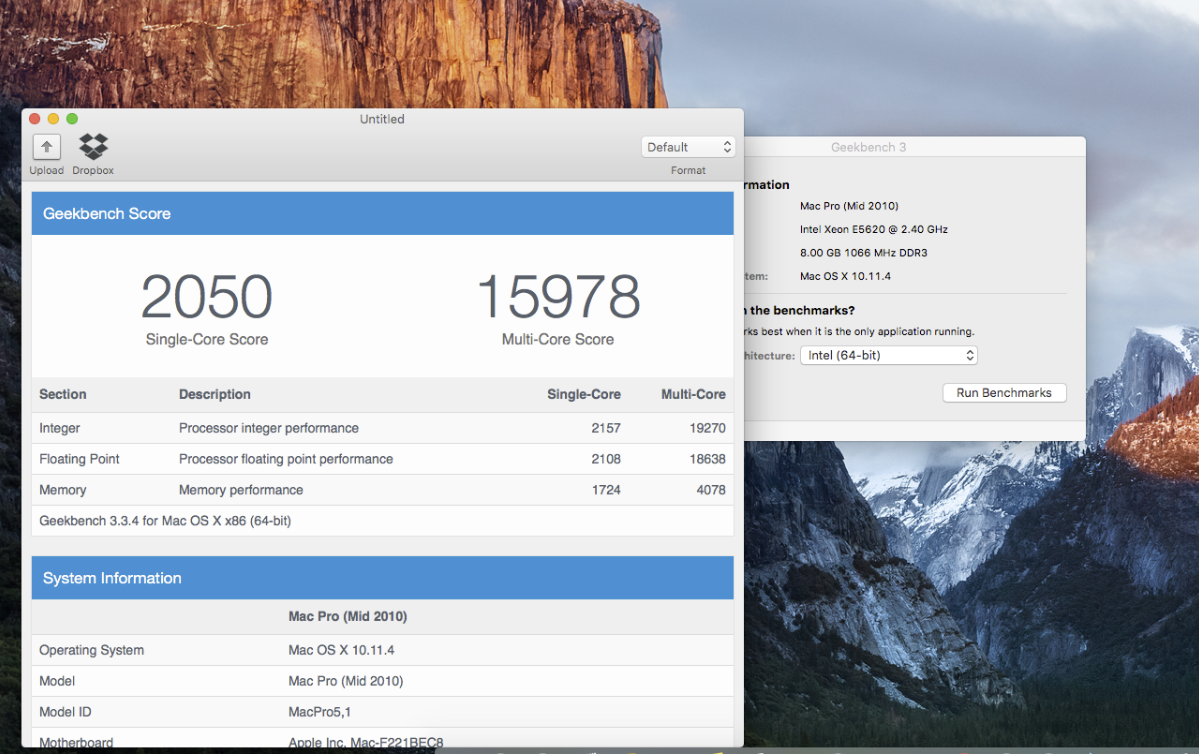Click 'Processor integer performance' description

(x=268, y=428)
